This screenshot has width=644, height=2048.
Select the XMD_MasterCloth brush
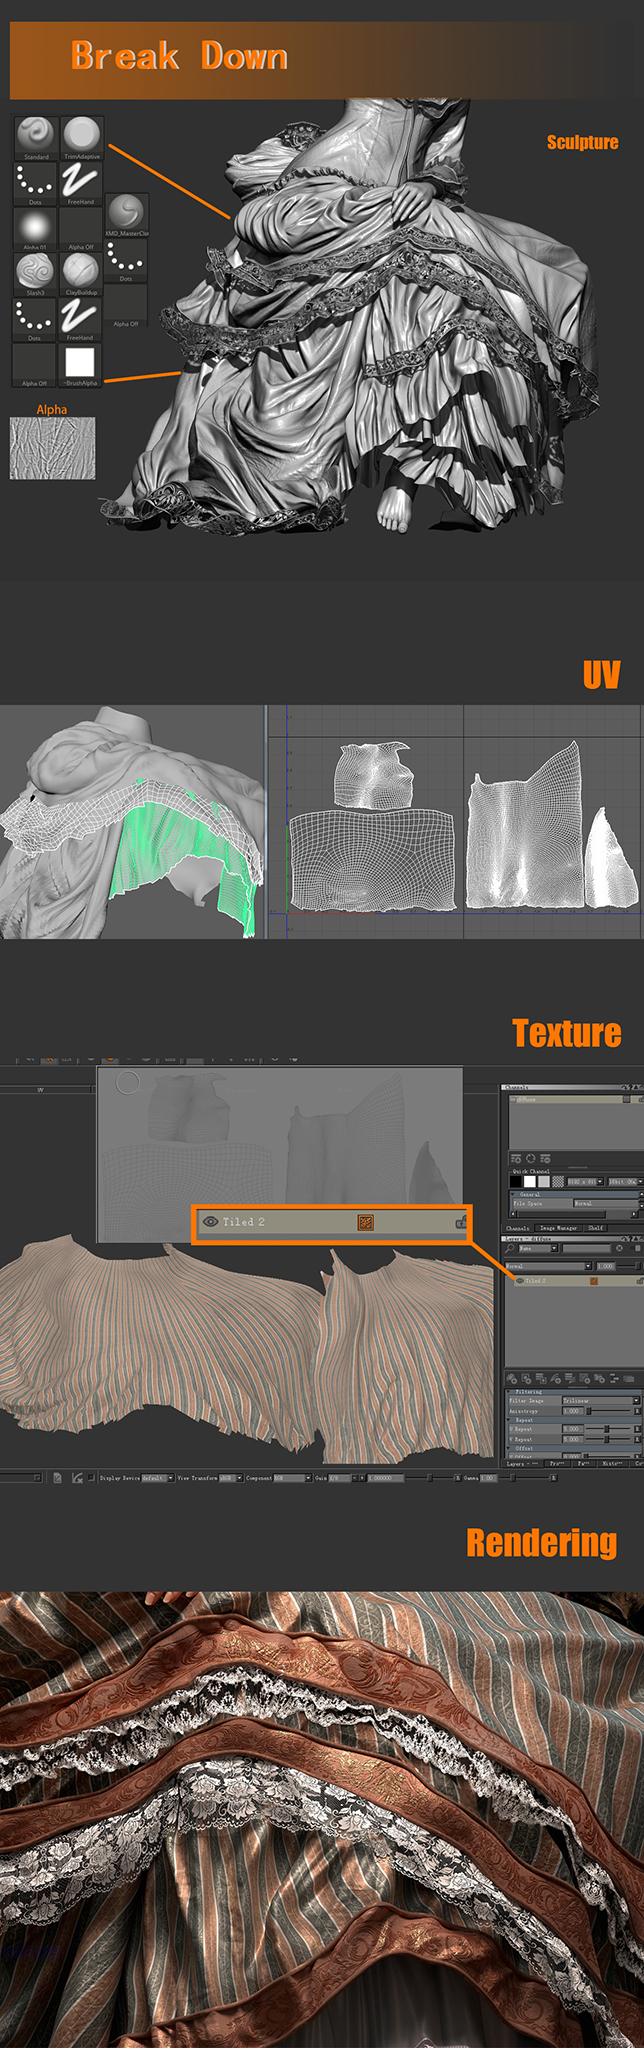[x=126, y=215]
